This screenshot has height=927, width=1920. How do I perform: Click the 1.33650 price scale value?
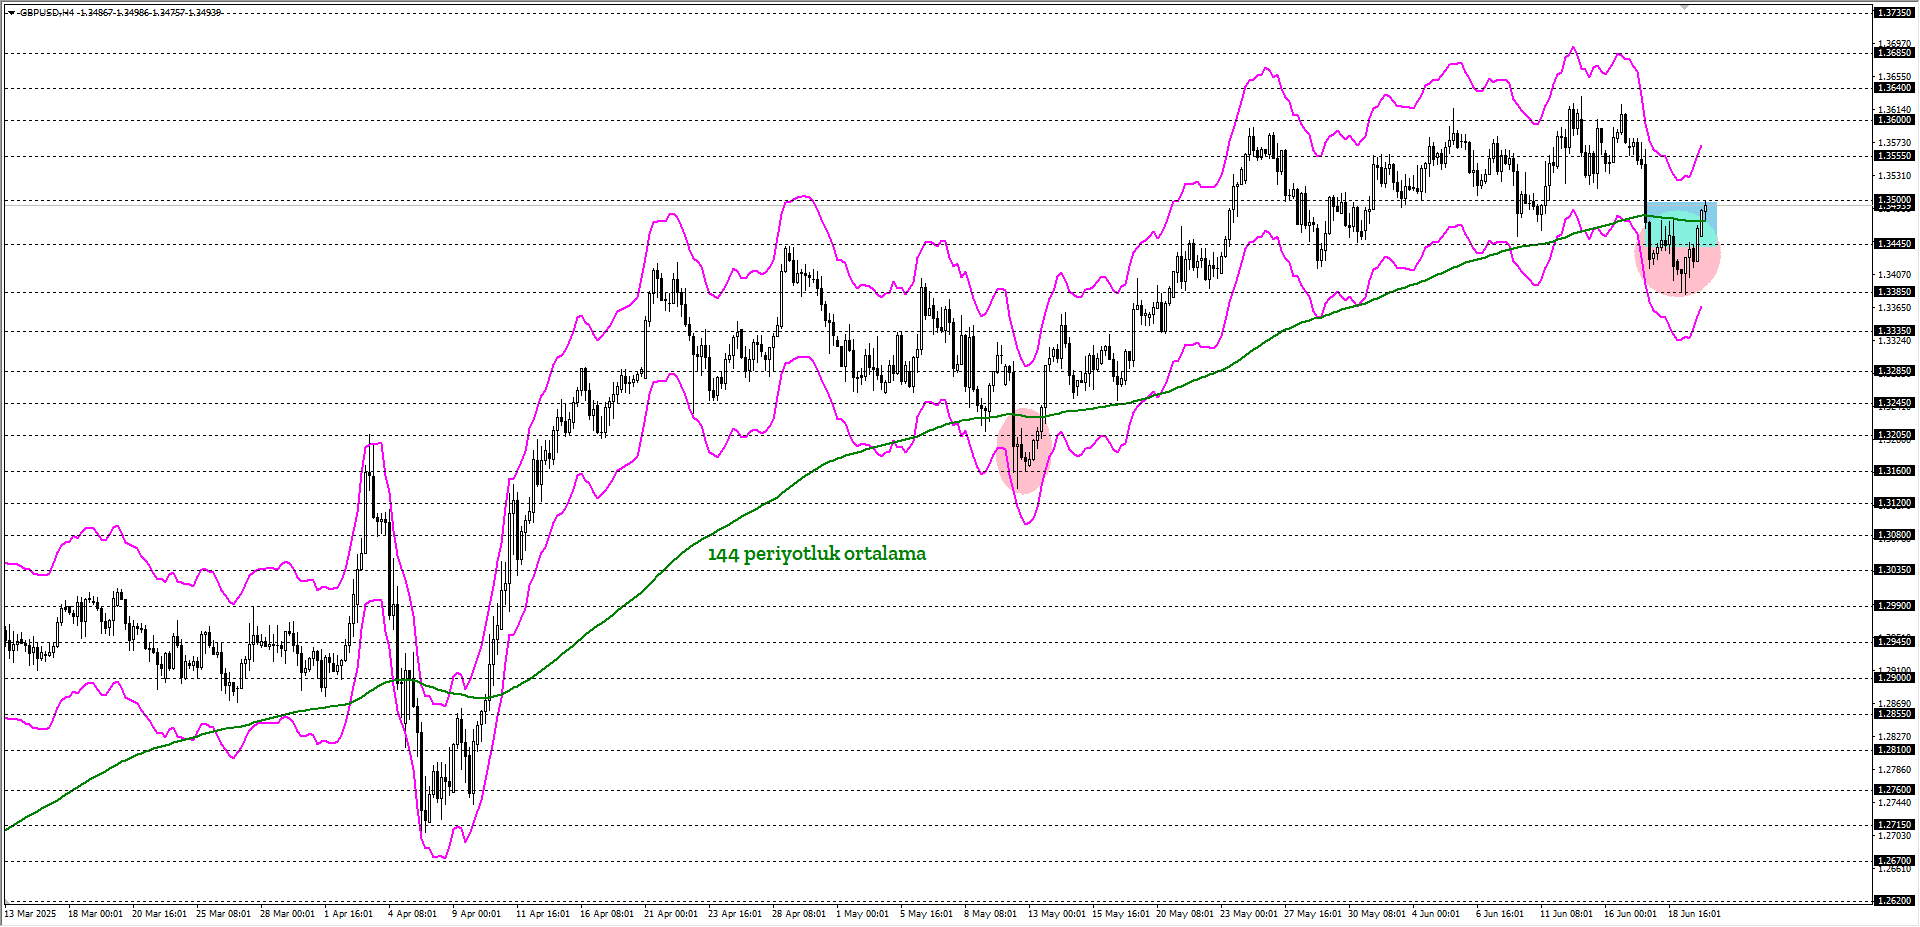(1894, 308)
